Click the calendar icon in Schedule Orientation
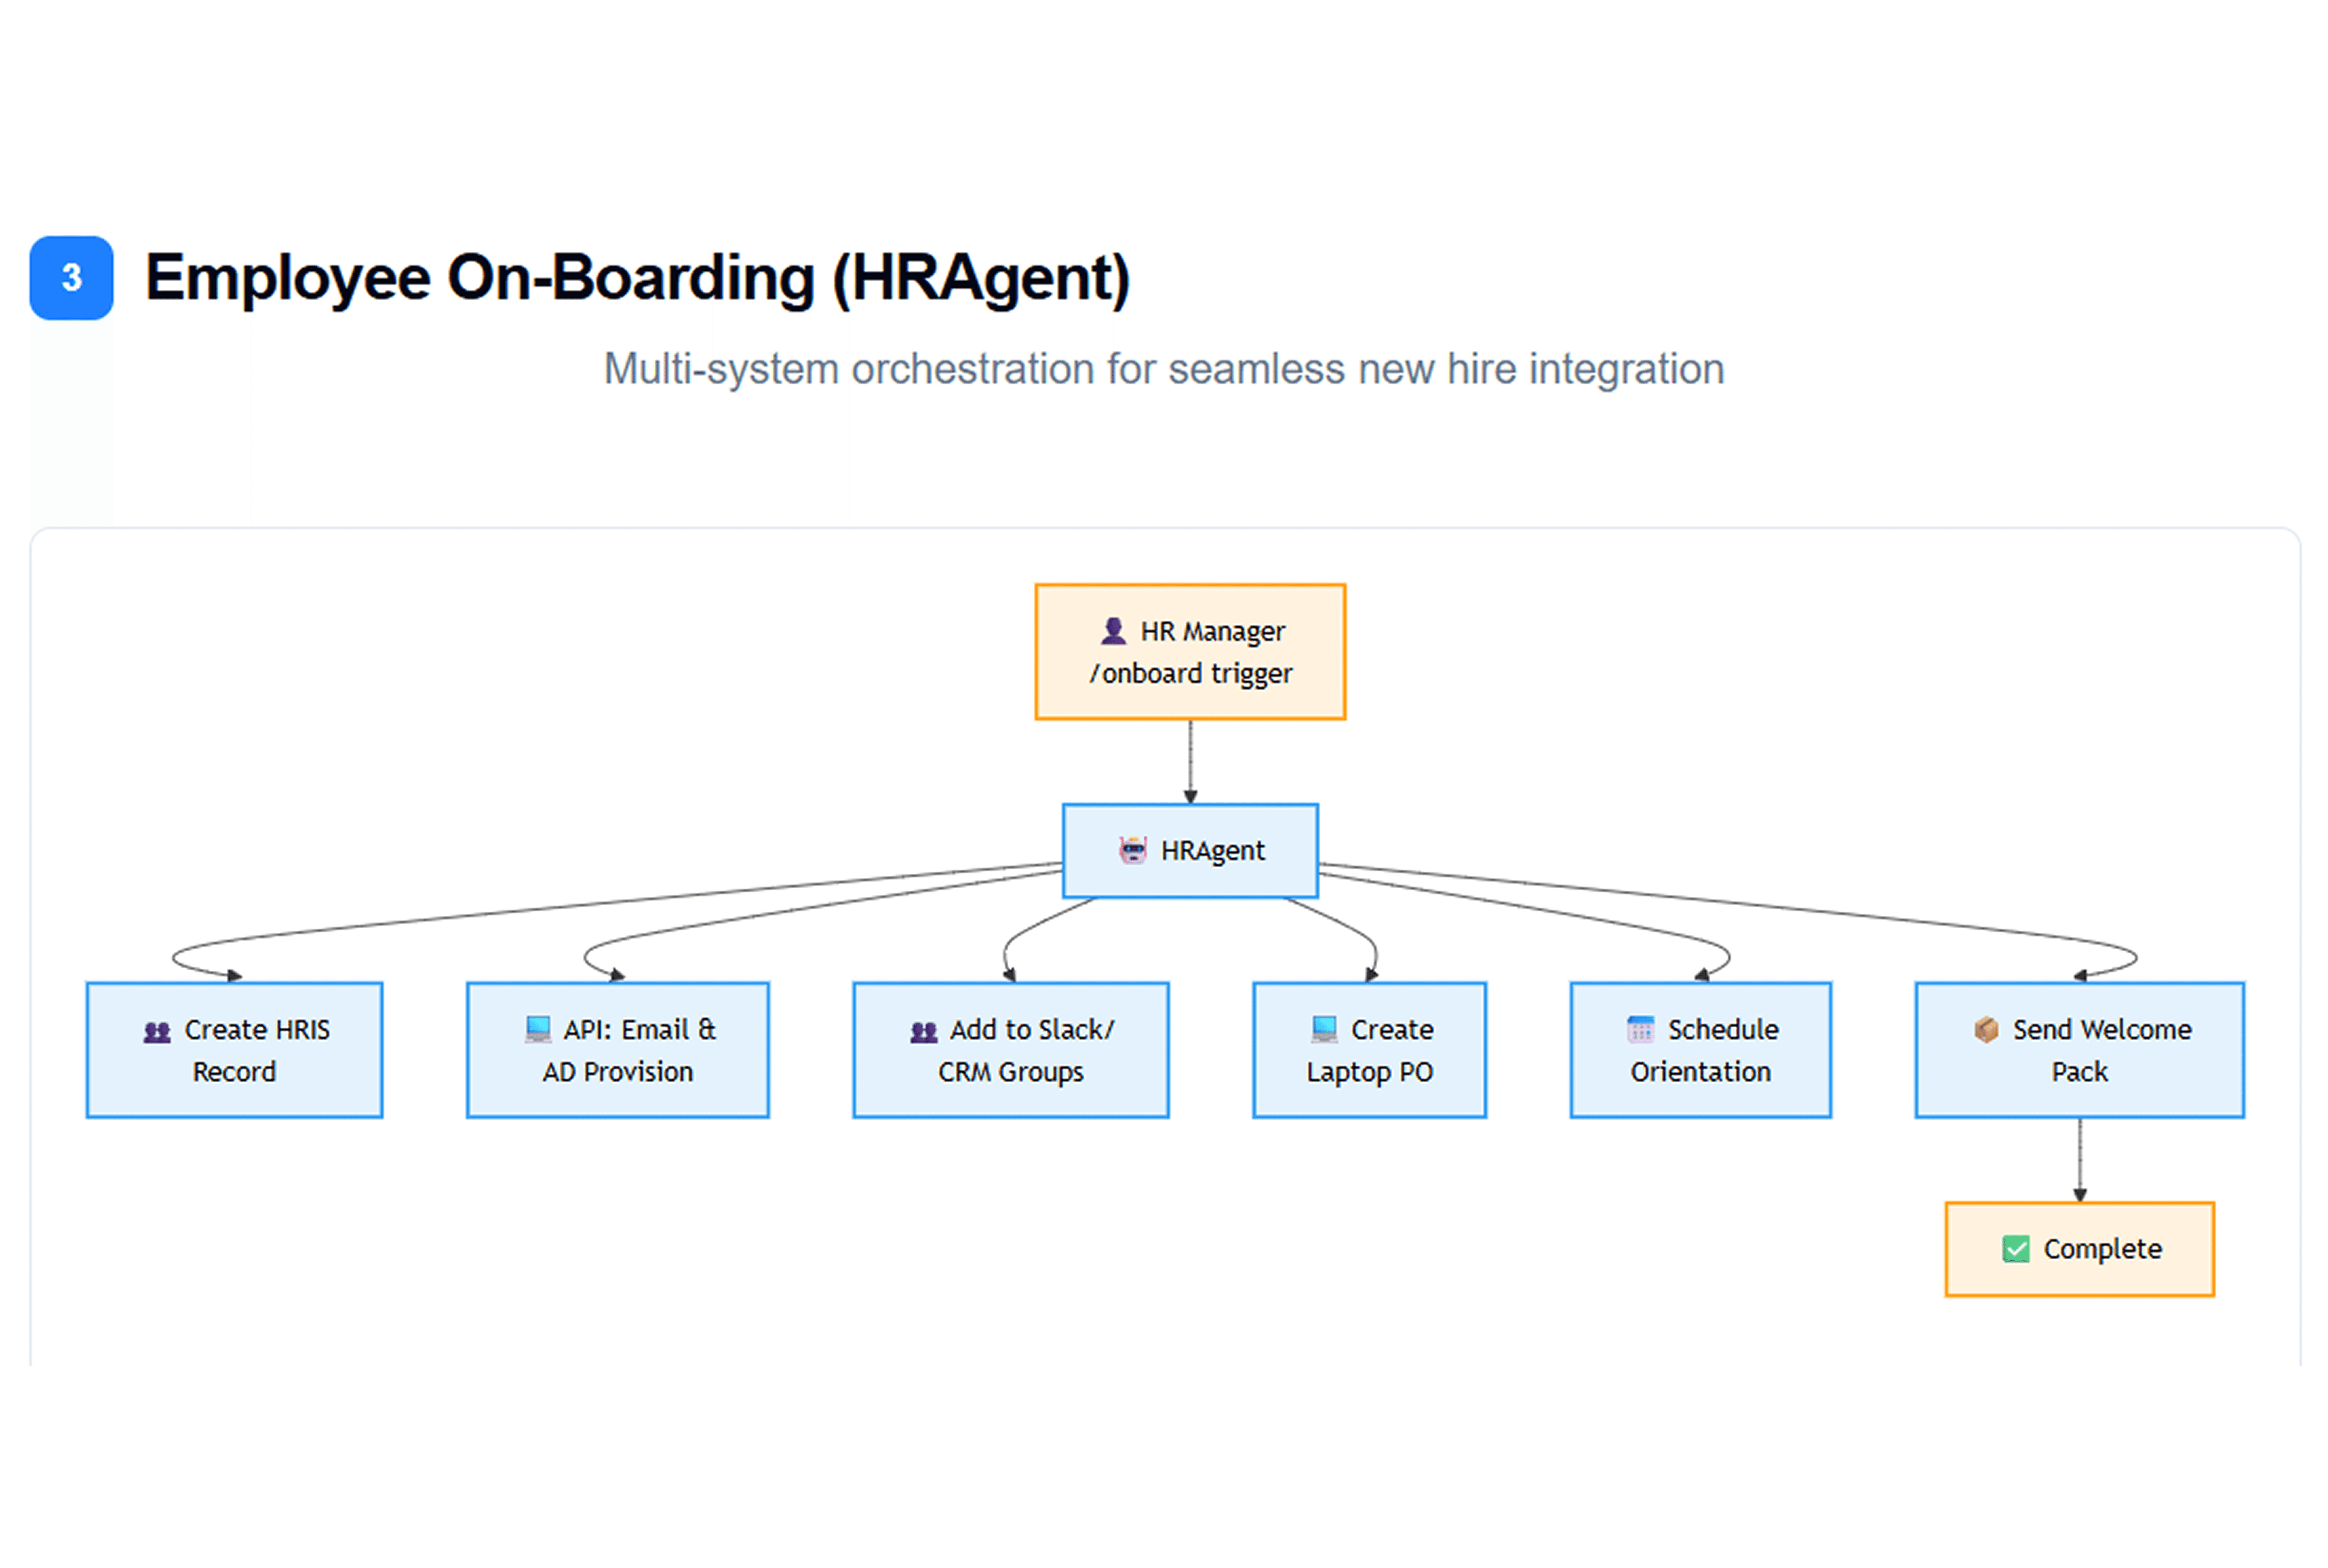This screenshot has width=2328, height=1568. pos(1641,1029)
